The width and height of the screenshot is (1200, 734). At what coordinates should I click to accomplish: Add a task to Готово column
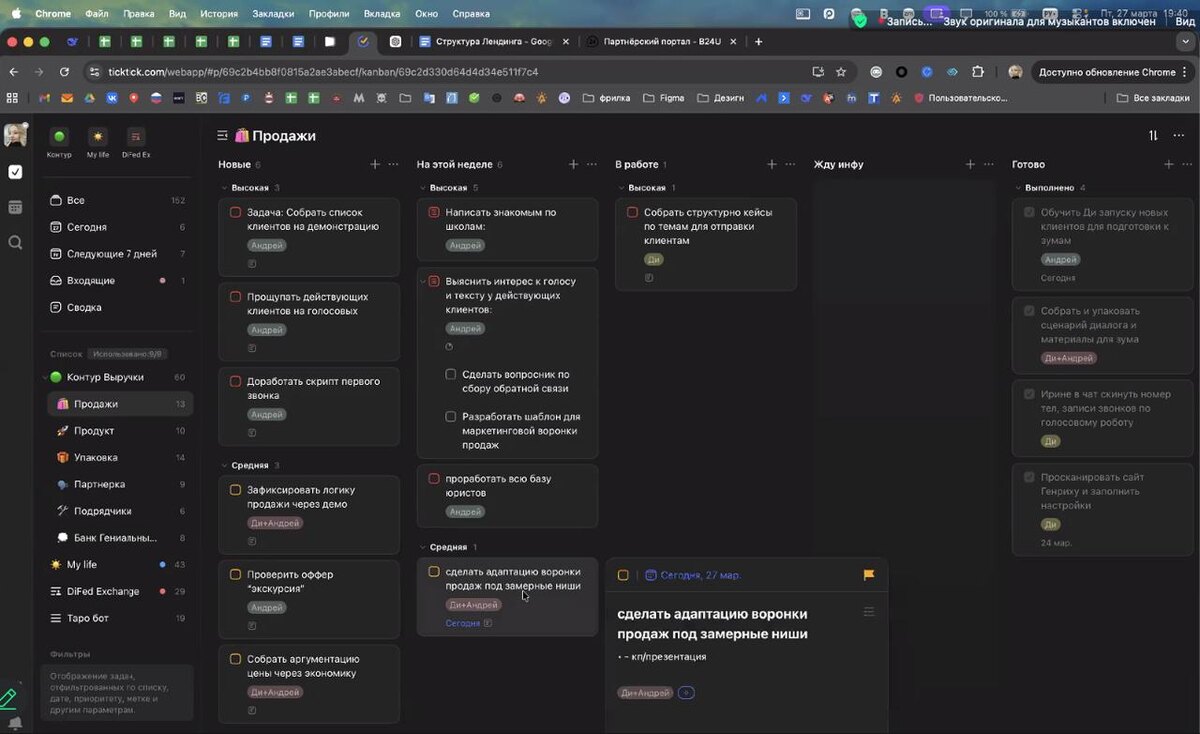[1169, 164]
